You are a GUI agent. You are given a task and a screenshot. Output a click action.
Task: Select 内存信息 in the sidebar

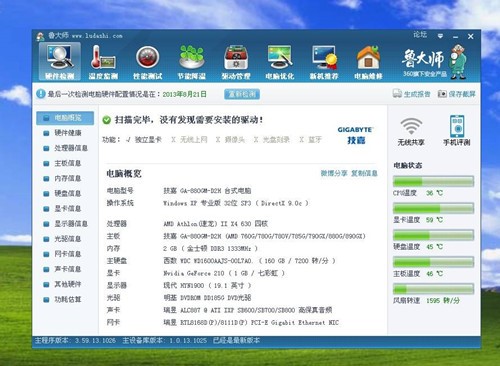click(65, 178)
